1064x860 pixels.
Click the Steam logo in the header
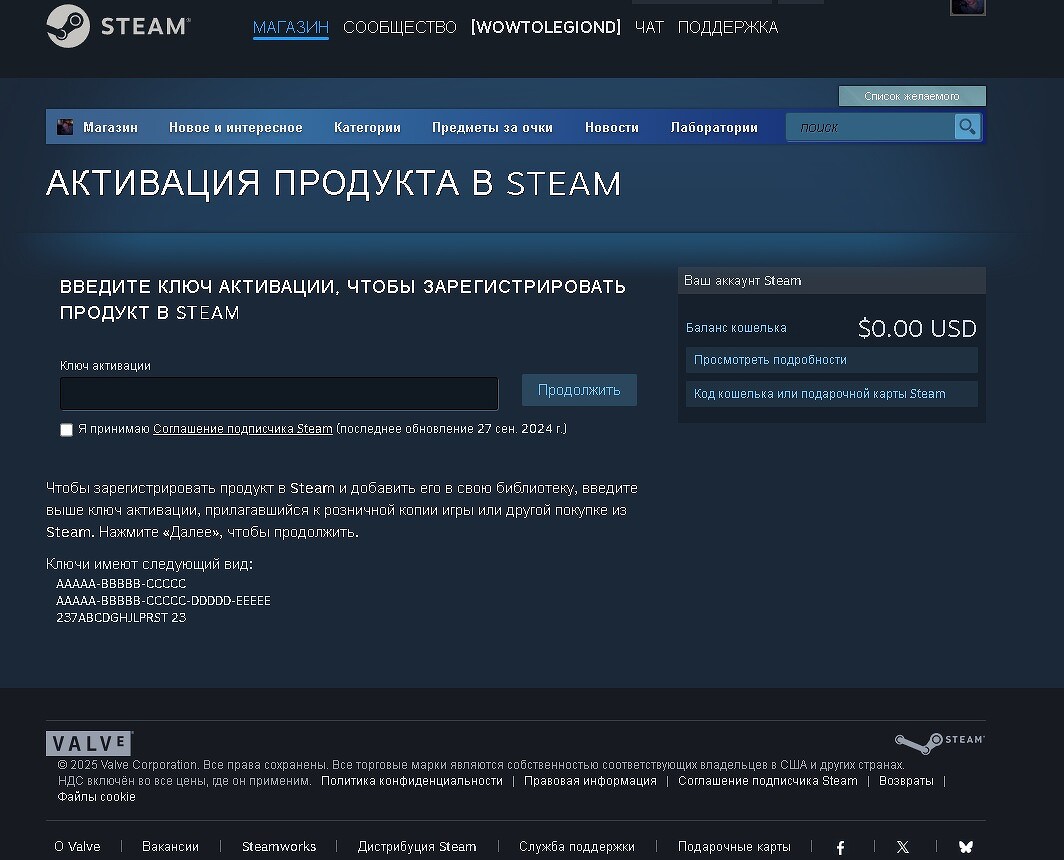[x=118, y=27]
